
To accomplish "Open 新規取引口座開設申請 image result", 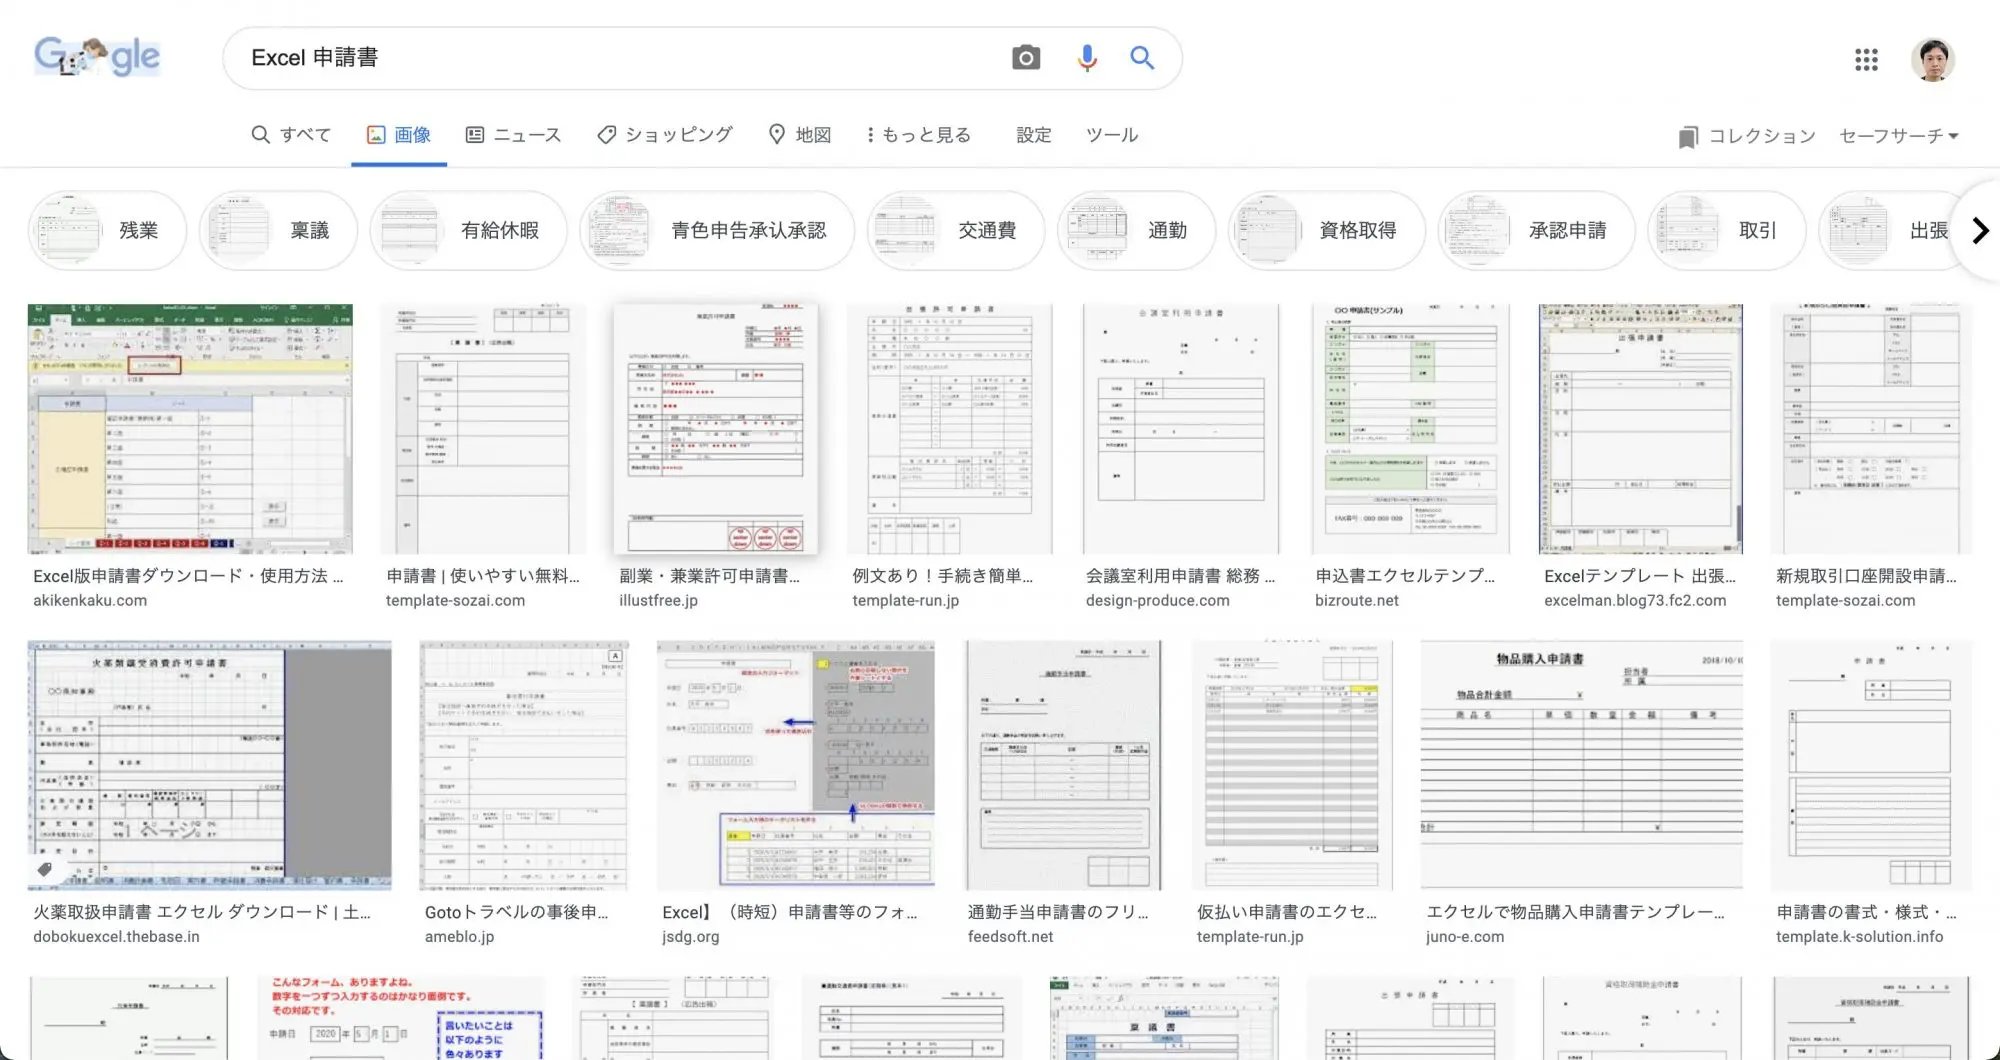I will click(x=1872, y=429).
